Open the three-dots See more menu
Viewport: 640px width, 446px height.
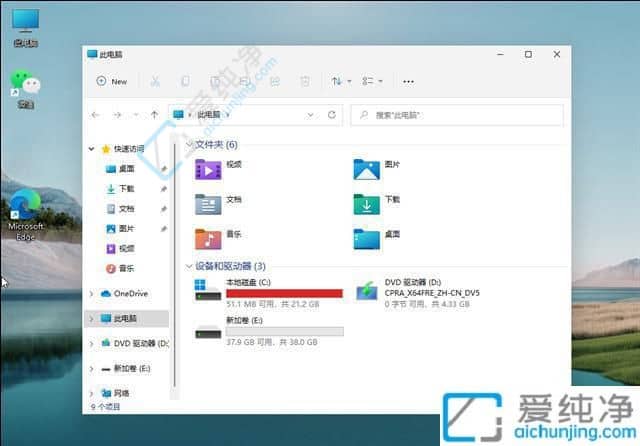408,81
